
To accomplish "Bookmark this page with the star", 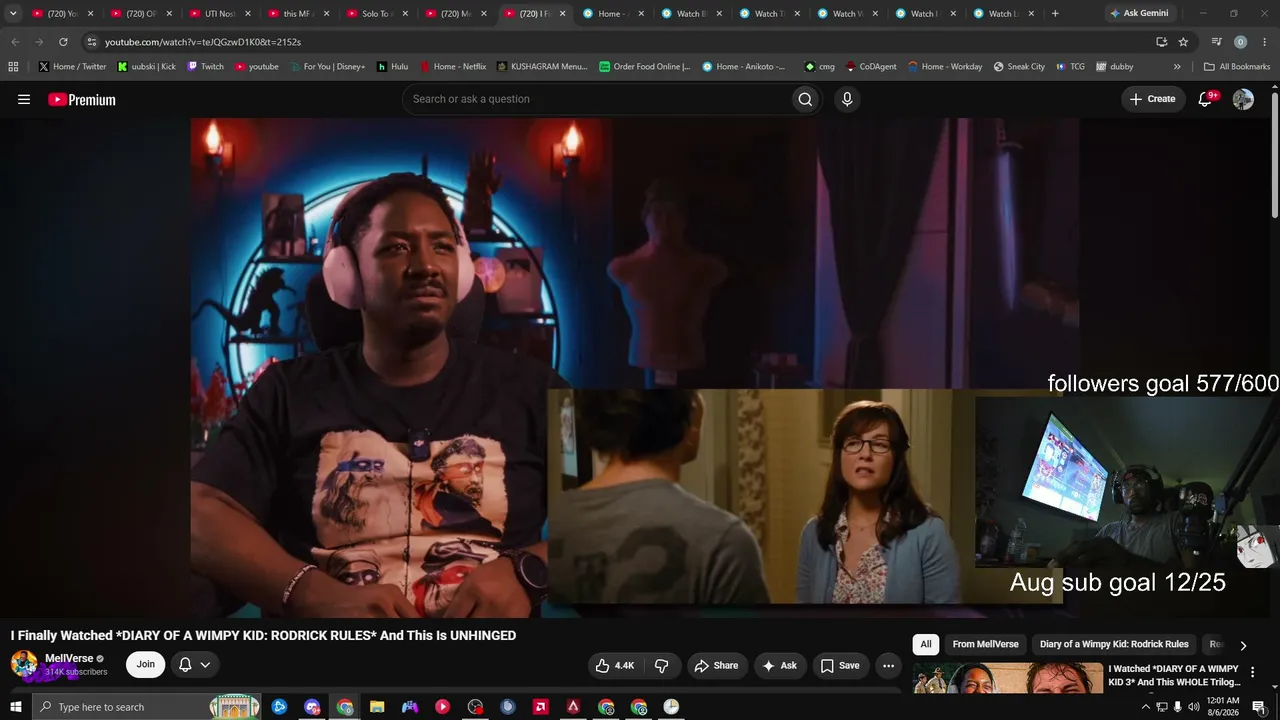I will click(x=1183, y=42).
